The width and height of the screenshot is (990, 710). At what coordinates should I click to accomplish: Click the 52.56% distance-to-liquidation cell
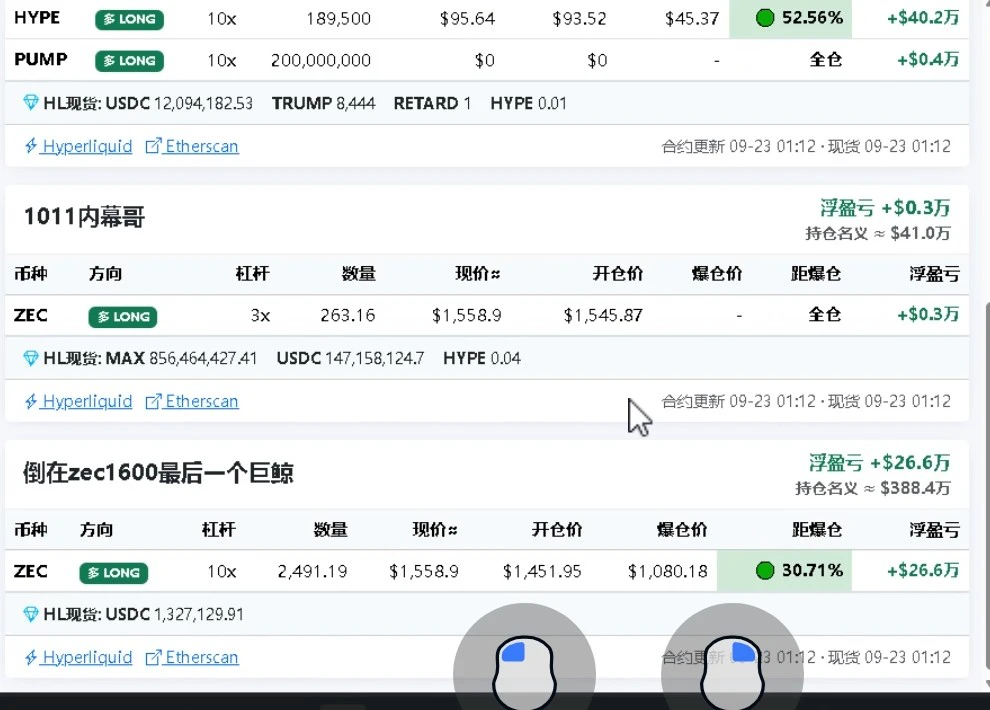pyautogui.click(x=790, y=18)
